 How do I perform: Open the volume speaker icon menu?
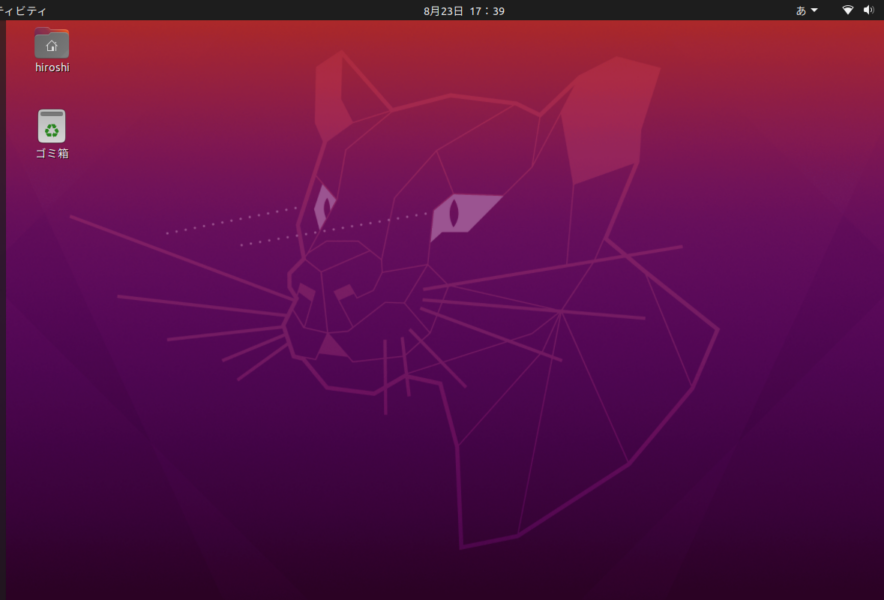(x=869, y=10)
